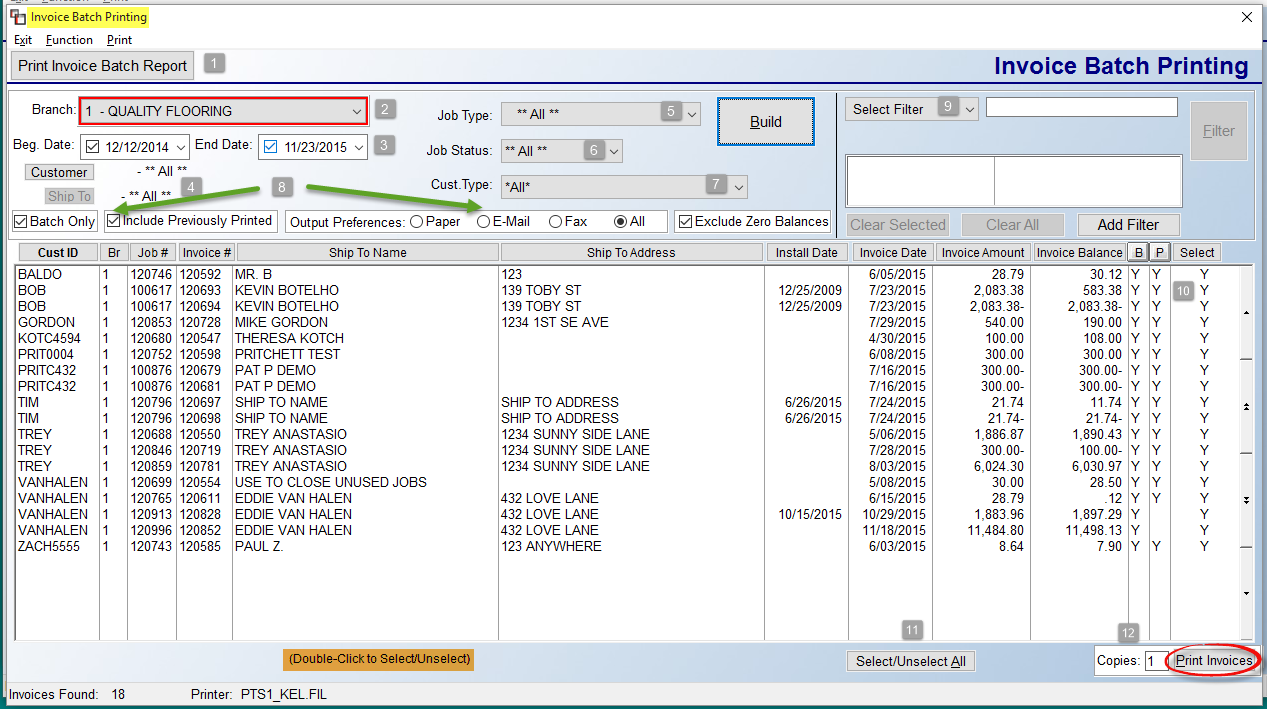1267x709 pixels.
Task: Click the Add Filter button
Action: [x=1128, y=224]
